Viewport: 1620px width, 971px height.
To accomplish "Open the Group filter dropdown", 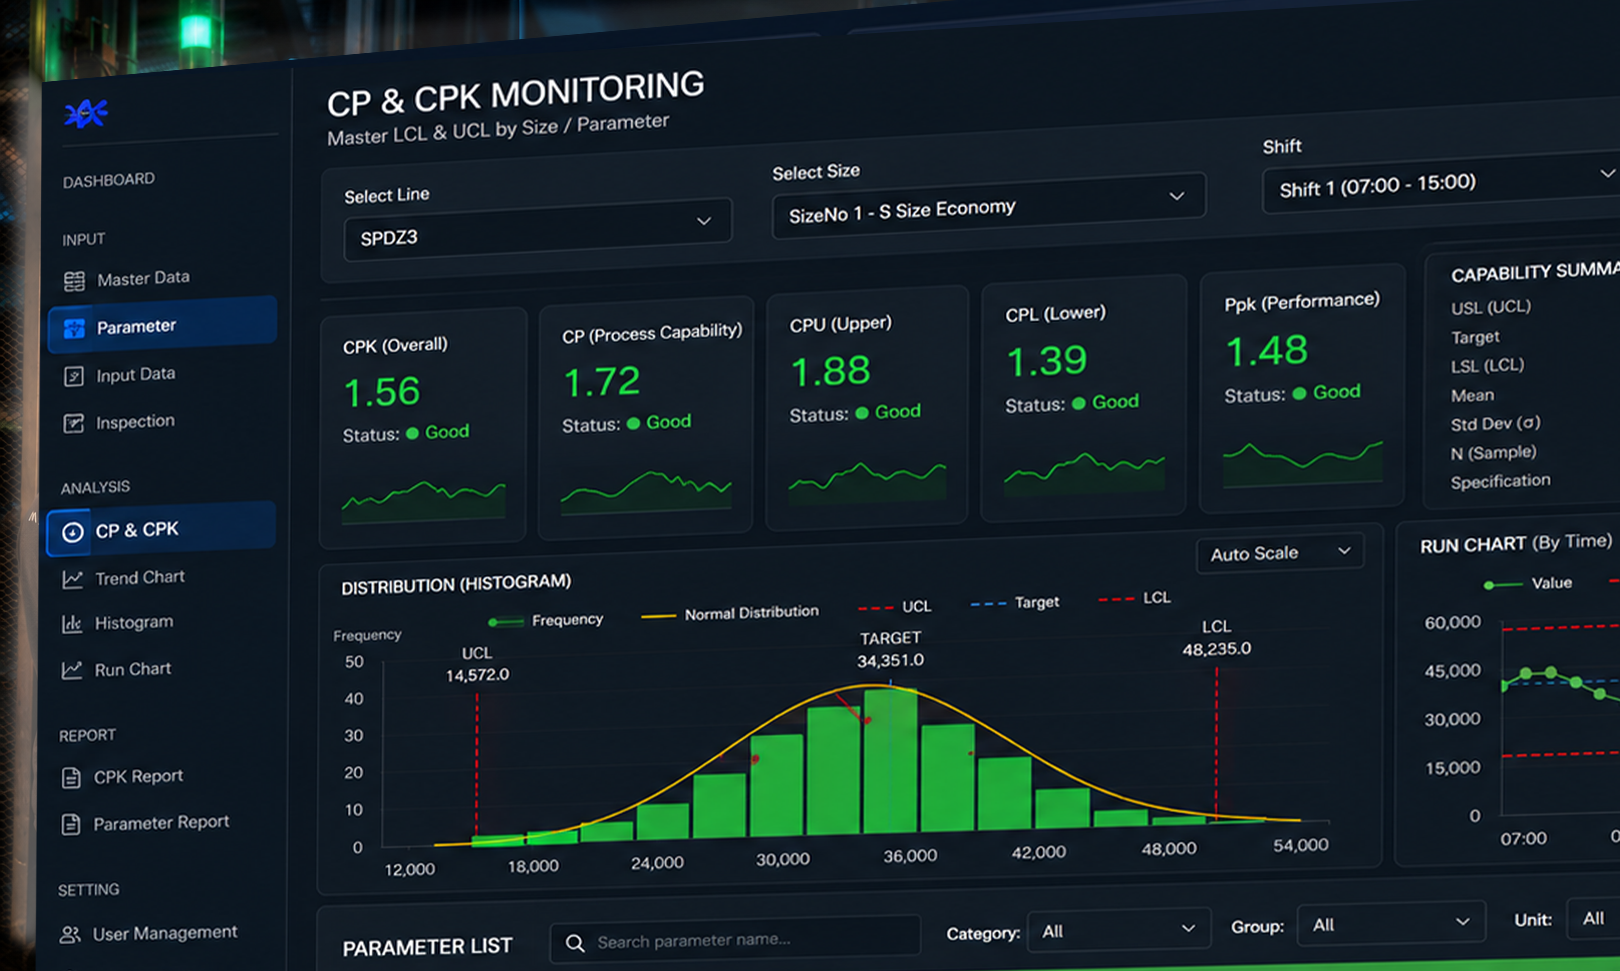I will pyautogui.click(x=1390, y=924).
